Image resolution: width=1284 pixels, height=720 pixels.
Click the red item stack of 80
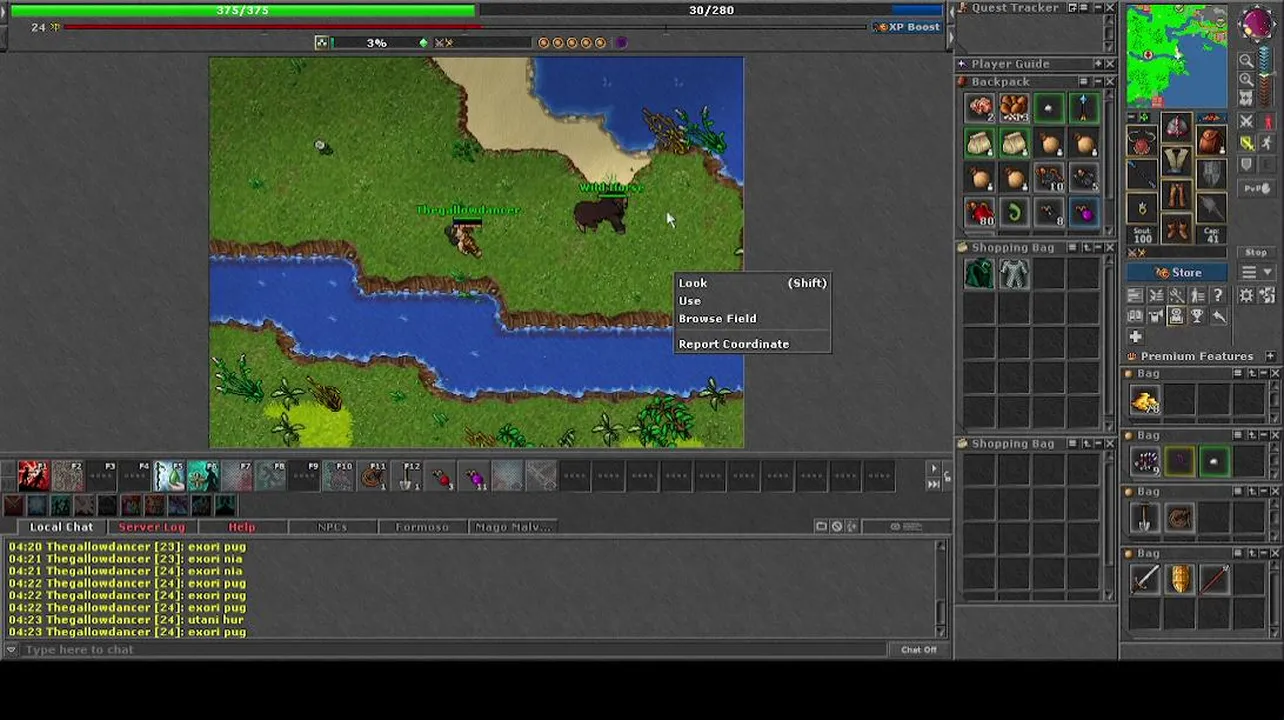pyautogui.click(x=980, y=212)
